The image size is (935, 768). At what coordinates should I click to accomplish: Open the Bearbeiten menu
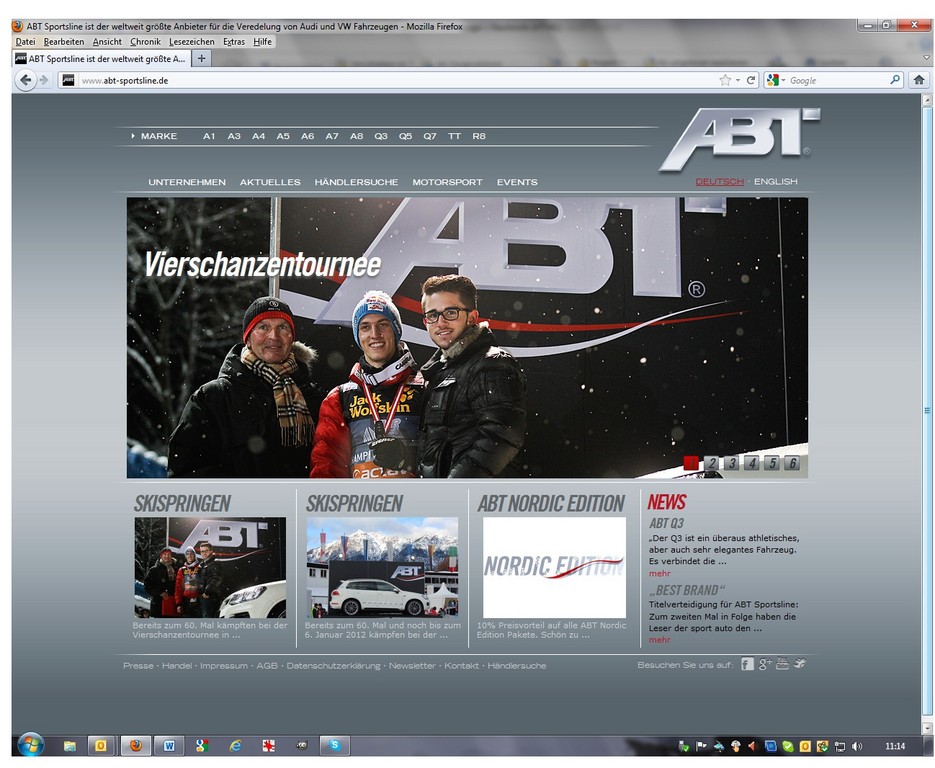[x=64, y=42]
